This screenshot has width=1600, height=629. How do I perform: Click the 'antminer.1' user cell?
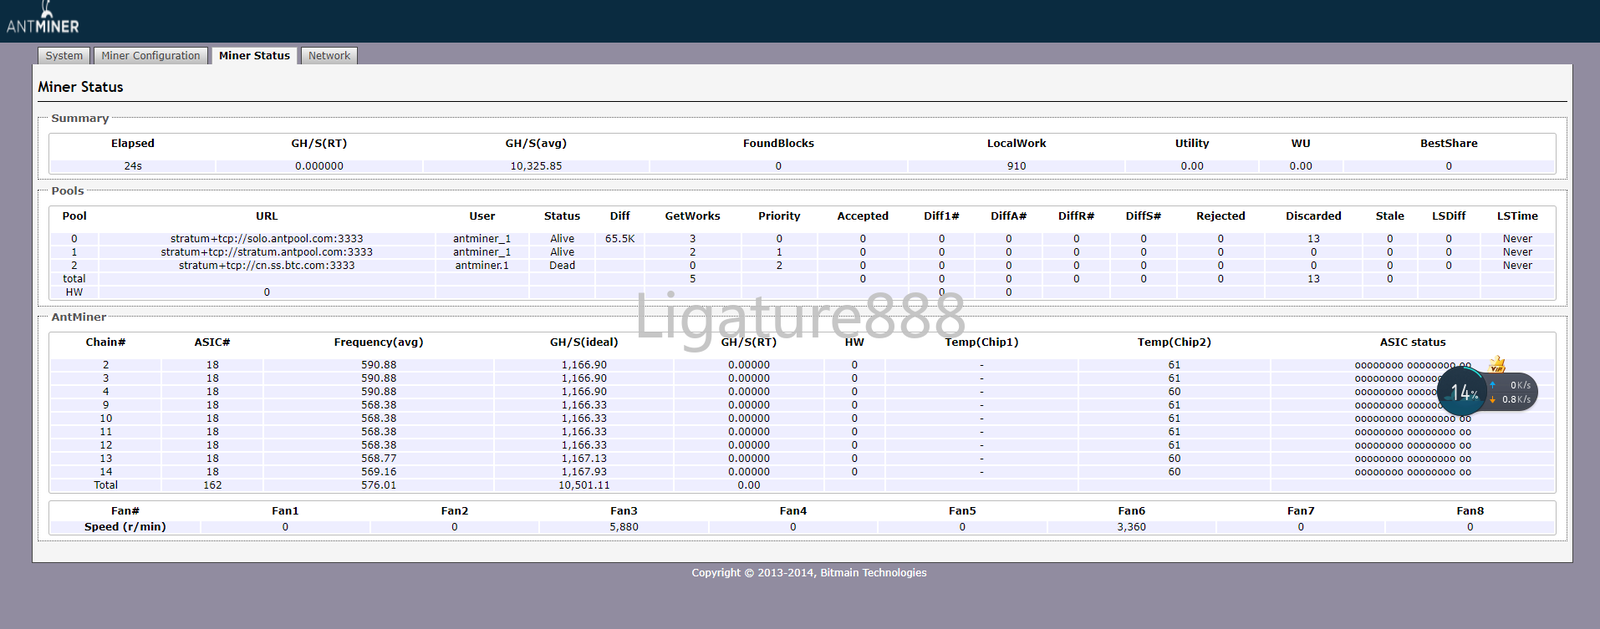click(482, 265)
